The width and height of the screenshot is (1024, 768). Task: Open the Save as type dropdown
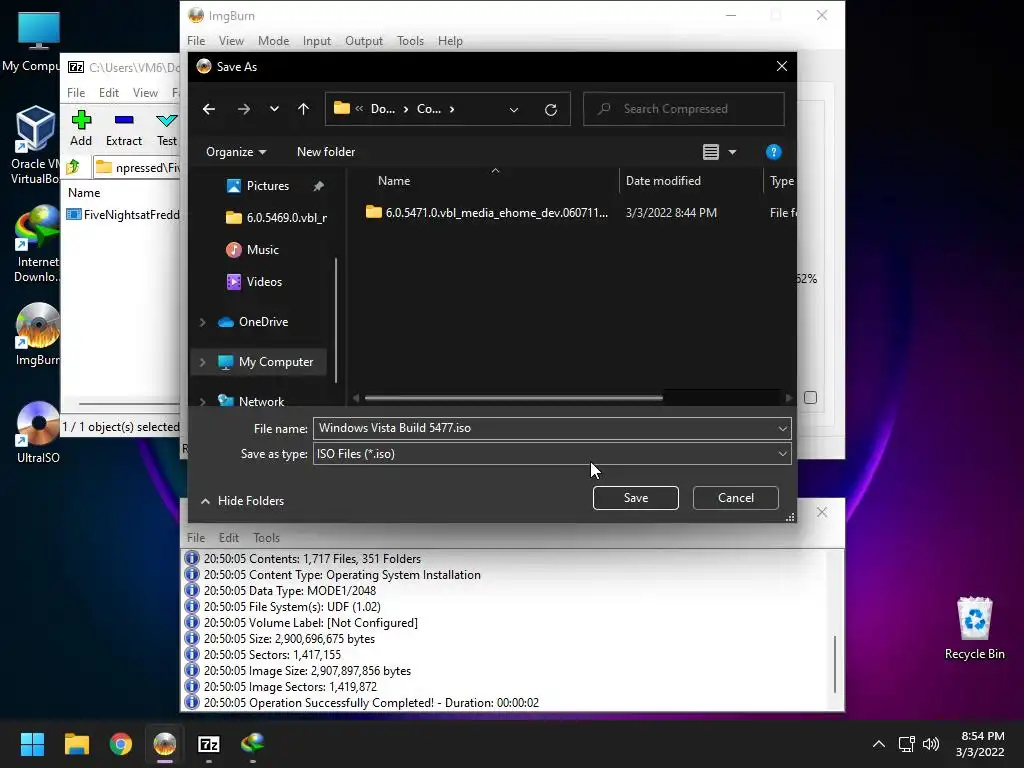[x=782, y=454]
